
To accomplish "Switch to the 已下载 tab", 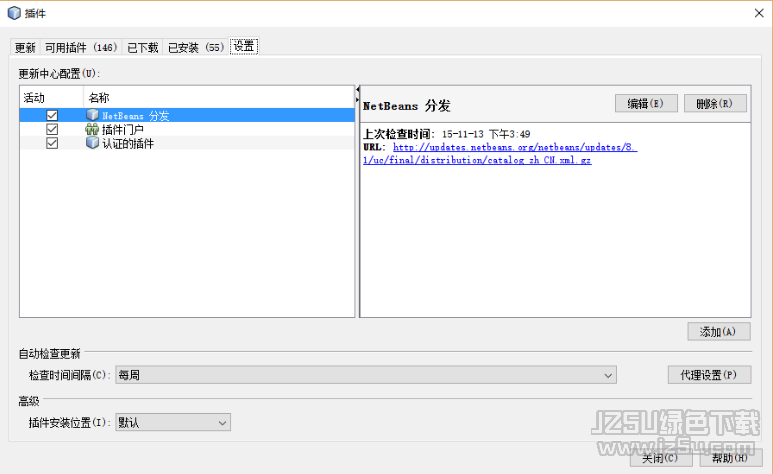I will point(142,47).
